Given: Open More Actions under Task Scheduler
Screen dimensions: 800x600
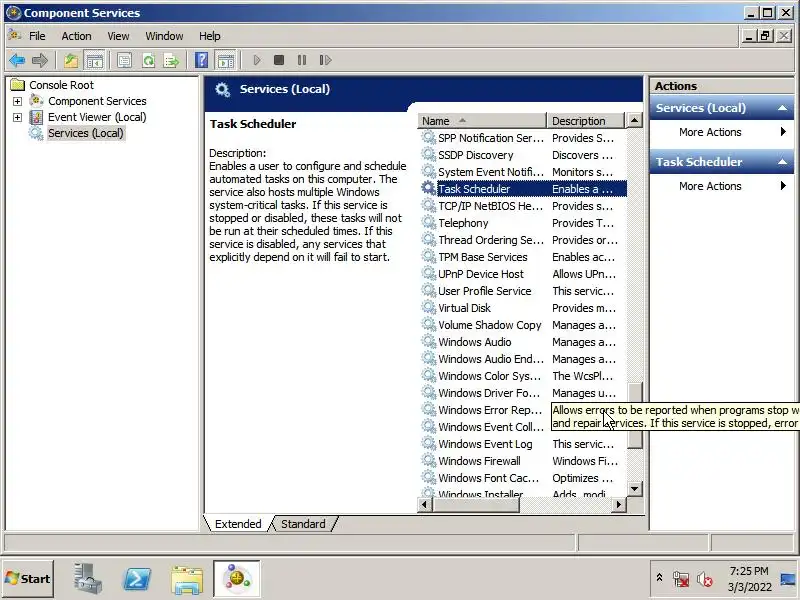Looking at the screenshot, I should click(721, 186).
